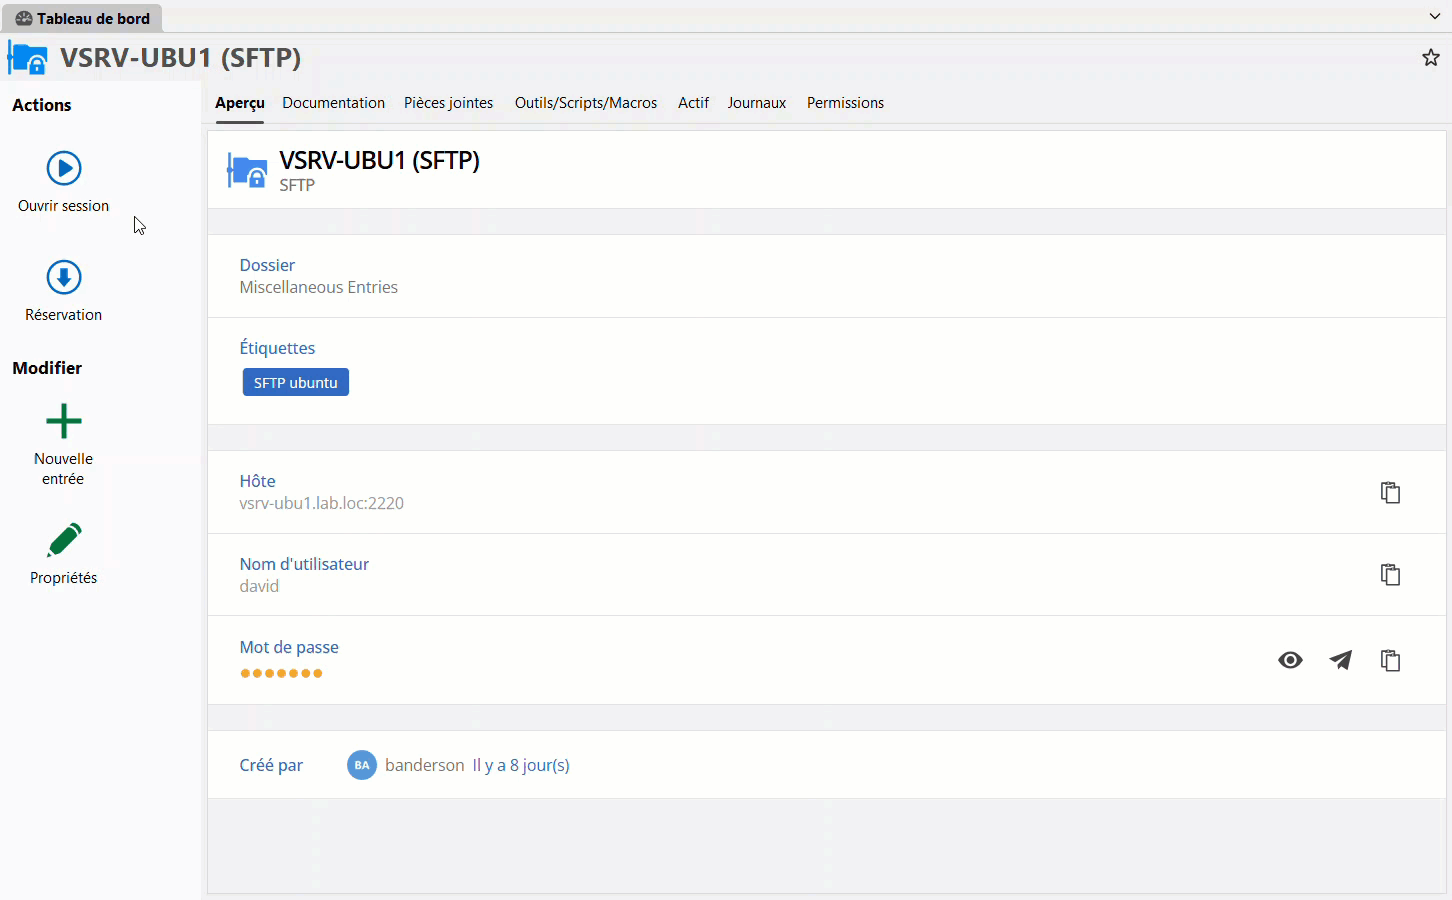
Task: Open Outils/Scripts/Macros section
Action: [x=585, y=103]
